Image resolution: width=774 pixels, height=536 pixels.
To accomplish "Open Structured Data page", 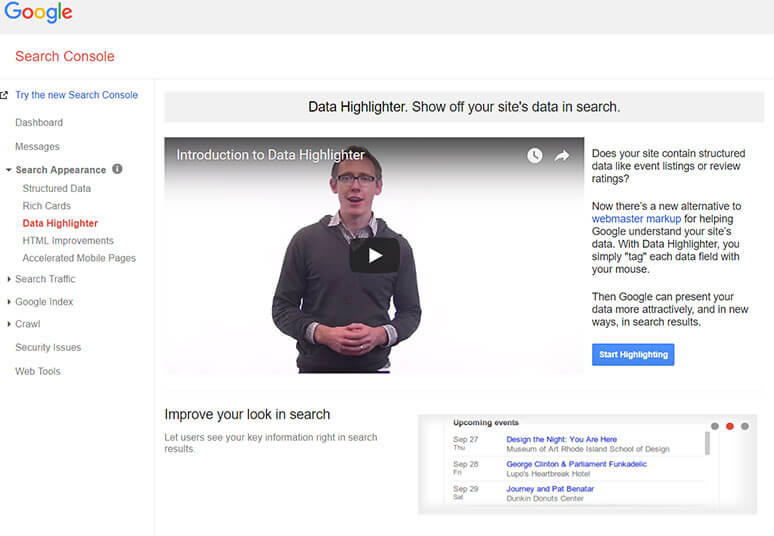I will pyautogui.click(x=57, y=189).
